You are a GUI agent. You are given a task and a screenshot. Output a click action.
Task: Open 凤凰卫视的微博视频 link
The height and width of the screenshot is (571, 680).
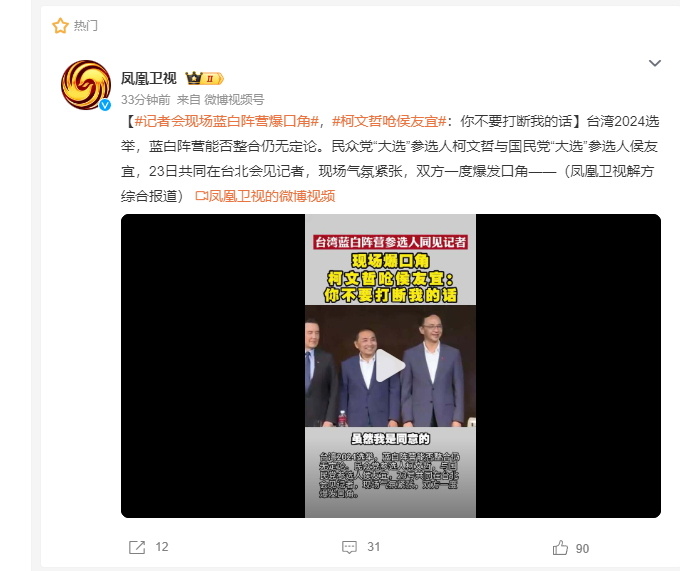click(265, 196)
